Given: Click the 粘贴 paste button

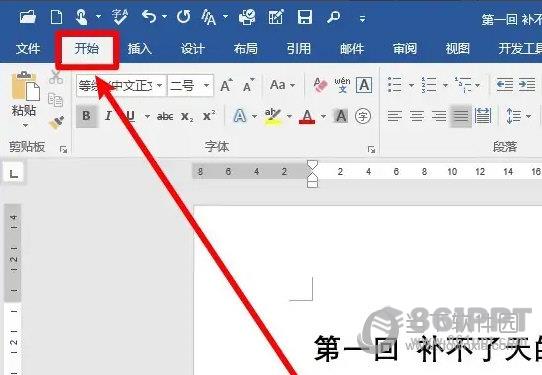Looking at the screenshot, I should point(24,100).
